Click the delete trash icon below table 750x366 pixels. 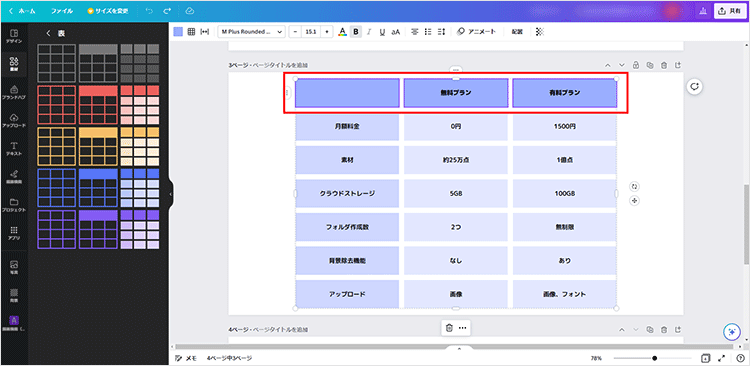click(x=449, y=328)
